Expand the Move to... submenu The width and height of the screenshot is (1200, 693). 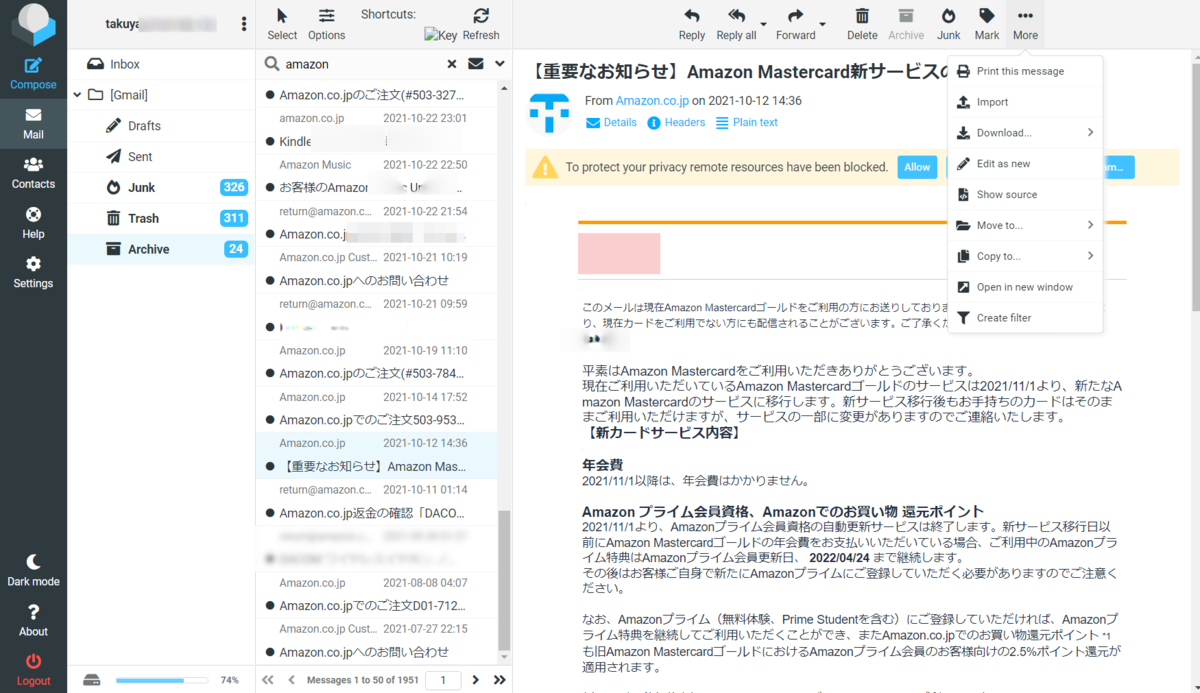coord(1025,226)
